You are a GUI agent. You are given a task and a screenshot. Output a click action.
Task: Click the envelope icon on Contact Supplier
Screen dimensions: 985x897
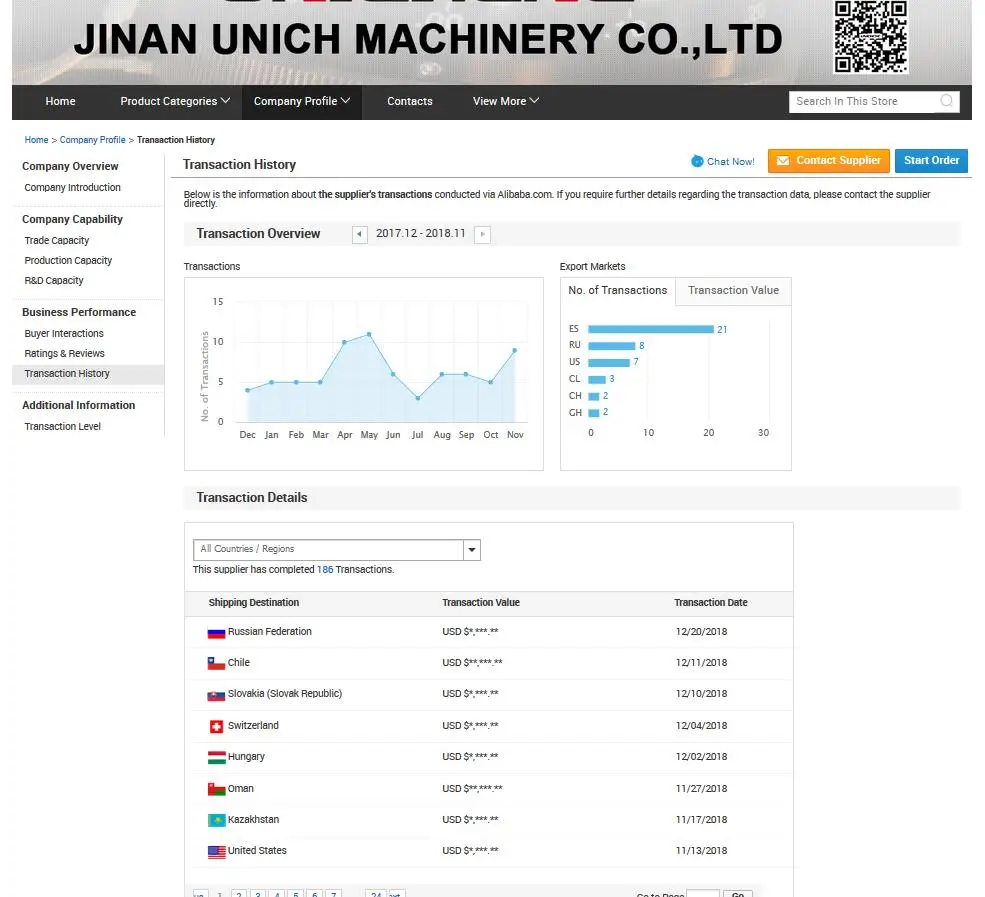(783, 161)
